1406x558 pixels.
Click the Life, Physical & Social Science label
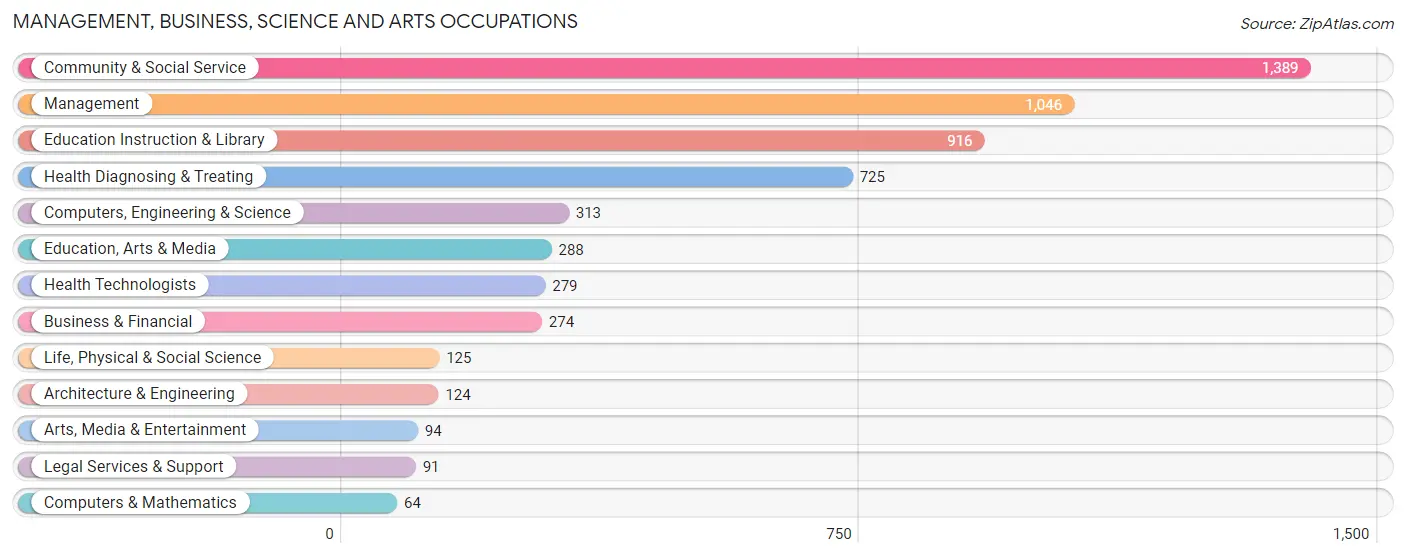[x=152, y=358]
